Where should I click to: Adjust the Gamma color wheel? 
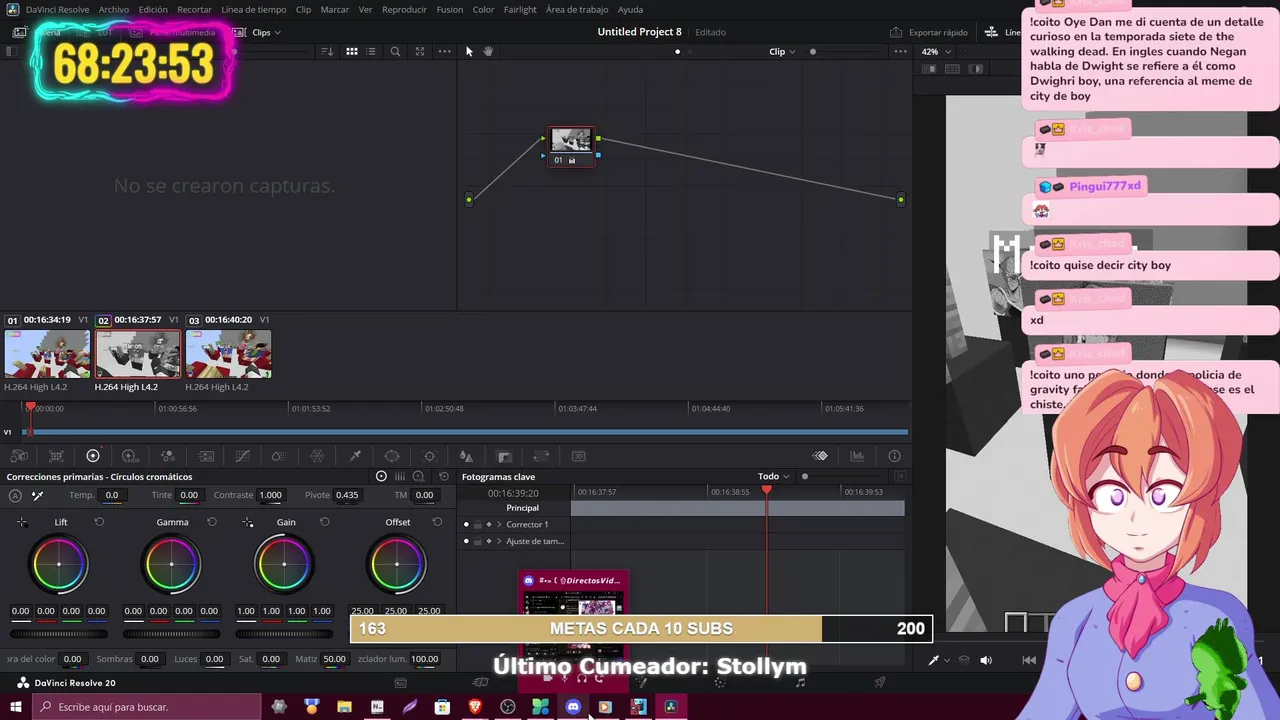click(x=172, y=564)
